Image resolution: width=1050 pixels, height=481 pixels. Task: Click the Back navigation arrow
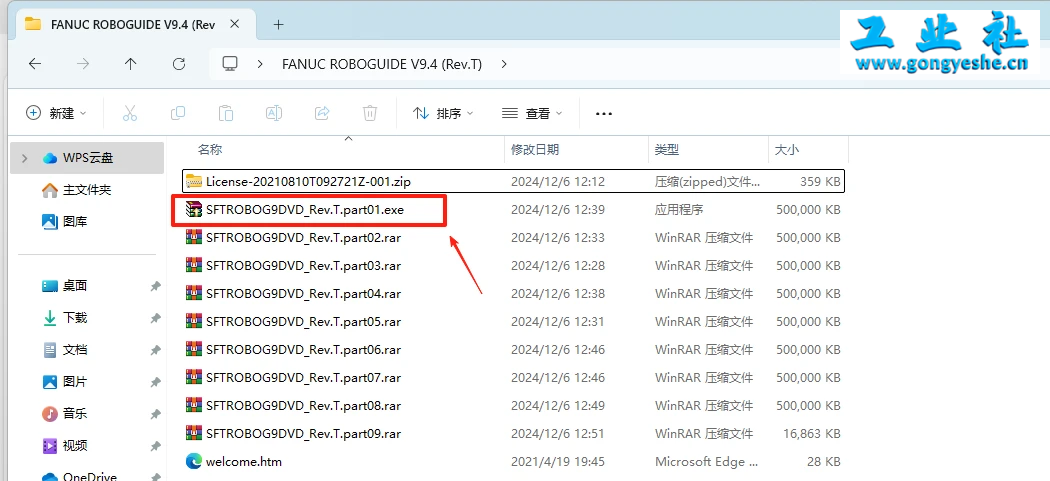[35, 64]
